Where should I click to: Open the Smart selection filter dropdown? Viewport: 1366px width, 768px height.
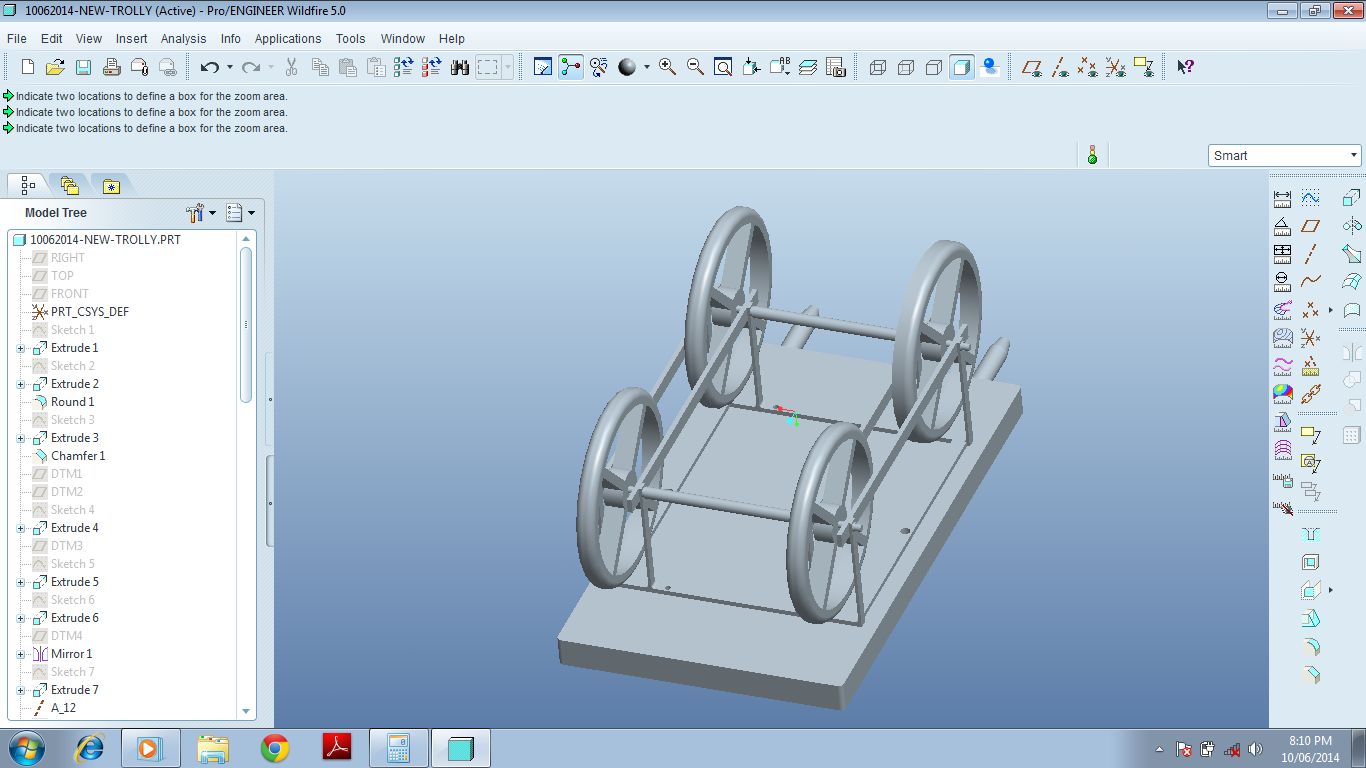click(1285, 155)
